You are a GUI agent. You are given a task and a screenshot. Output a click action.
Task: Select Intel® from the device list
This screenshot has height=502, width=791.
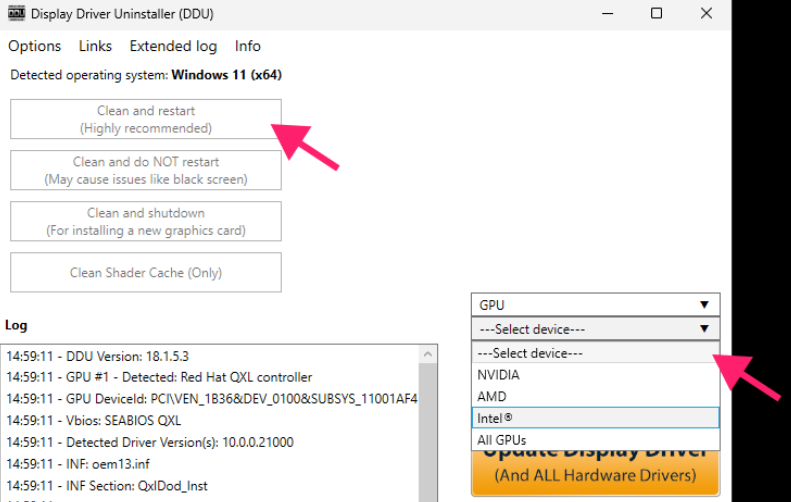(595, 418)
